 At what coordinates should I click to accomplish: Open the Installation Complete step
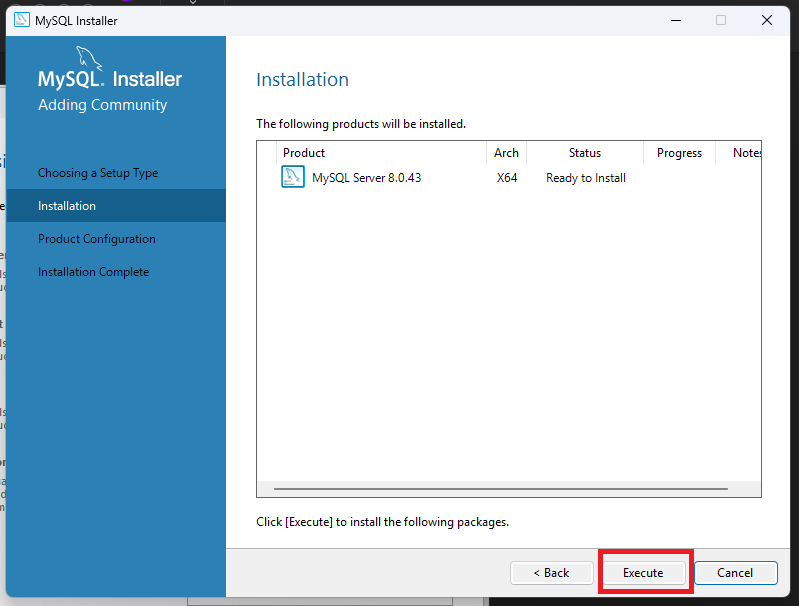click(x=94, y=272)
